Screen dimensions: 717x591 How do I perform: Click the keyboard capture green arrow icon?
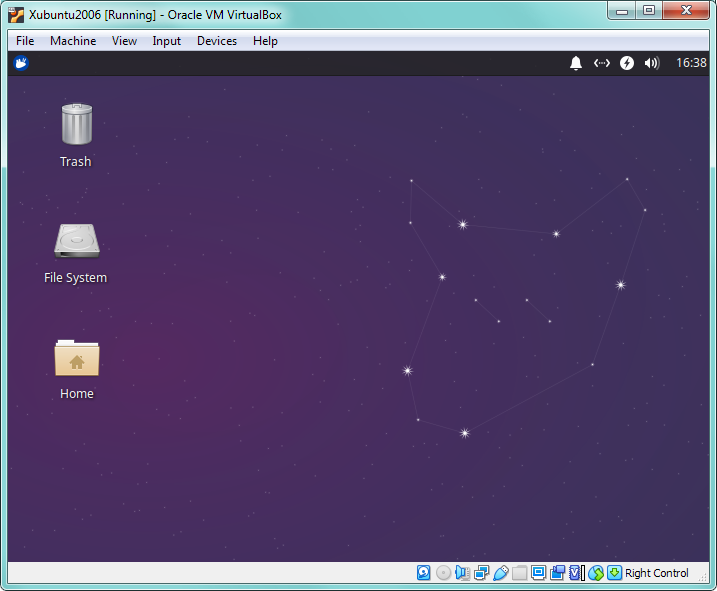tap(614, 573)
